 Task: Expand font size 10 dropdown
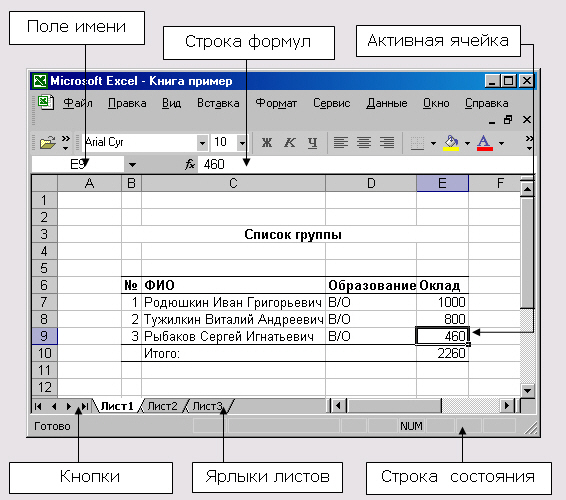[242, 143]
